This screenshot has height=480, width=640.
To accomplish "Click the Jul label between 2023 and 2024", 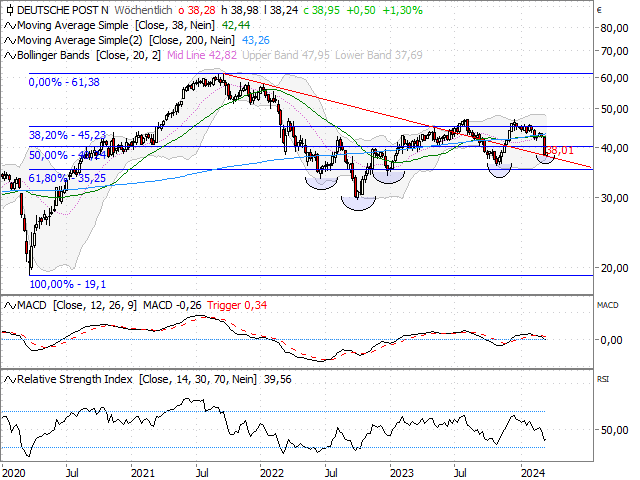I will point(460,473).
